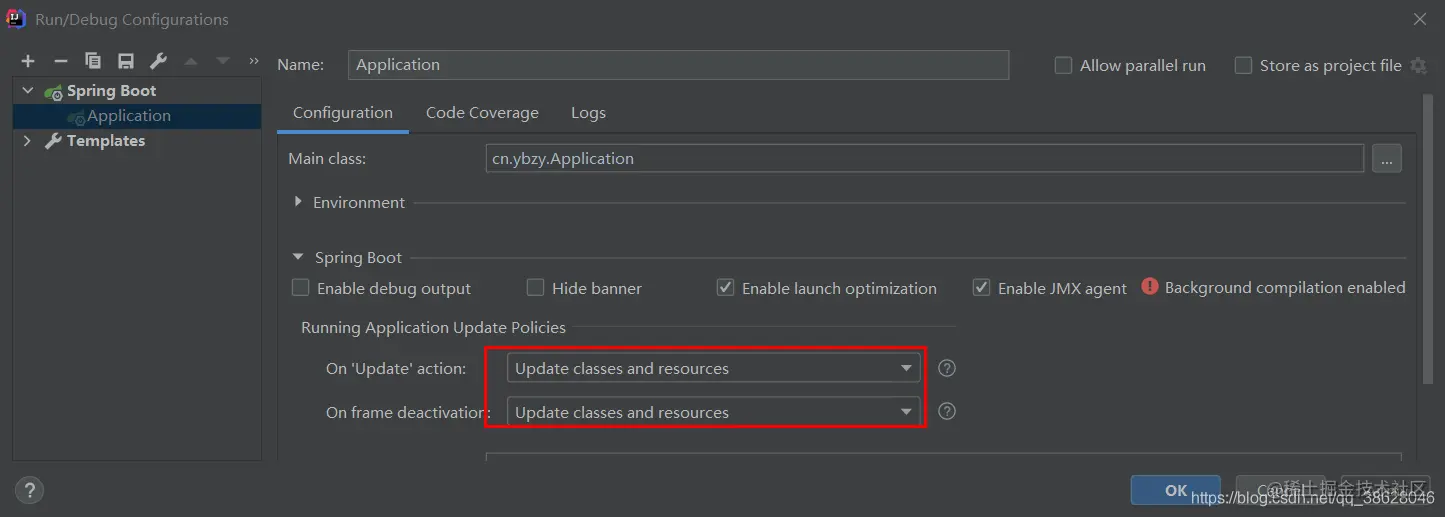Switch to the Configuration tab
This screenshot has width=1445, height=517.
tap(343, 113)
